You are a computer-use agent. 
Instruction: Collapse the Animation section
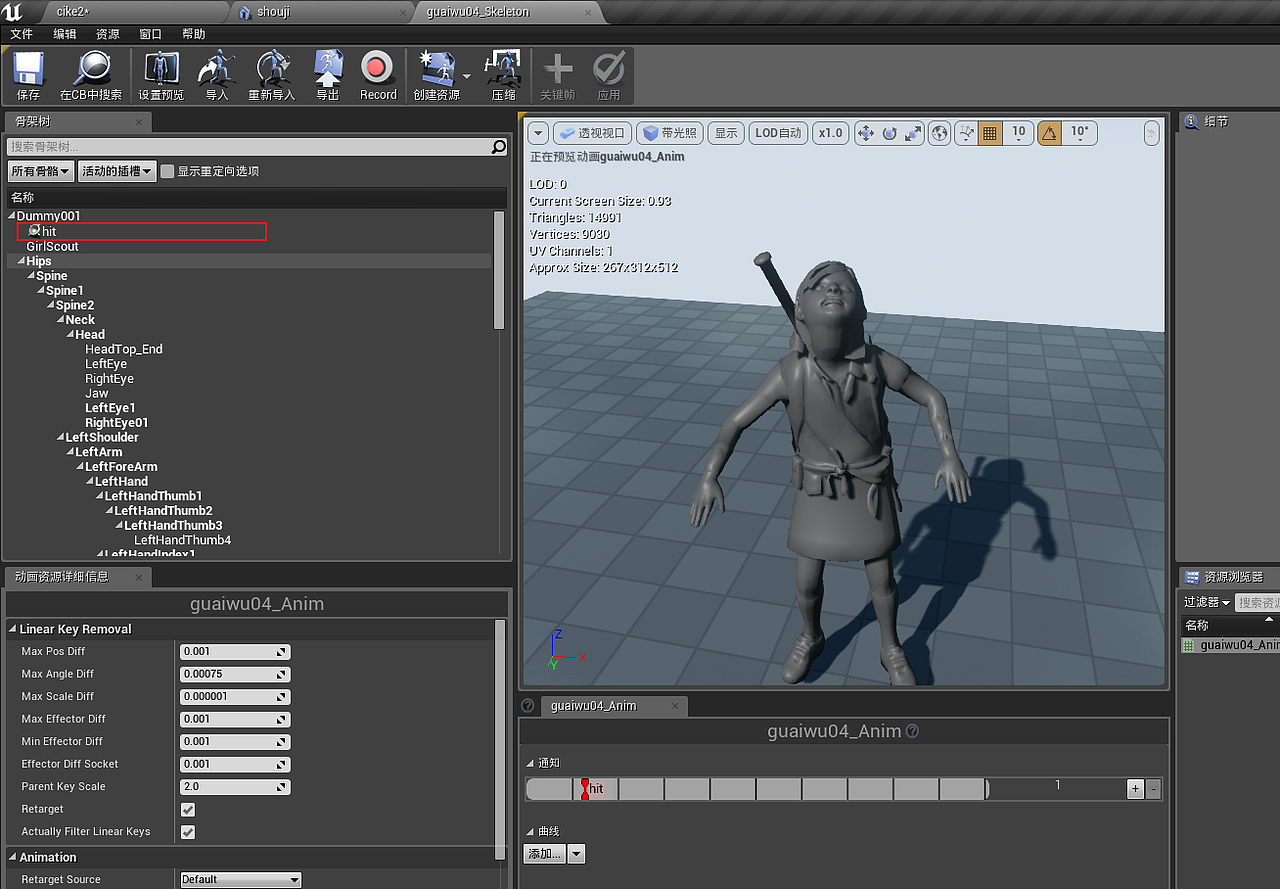pyautogui.click(x=13, y=858)
